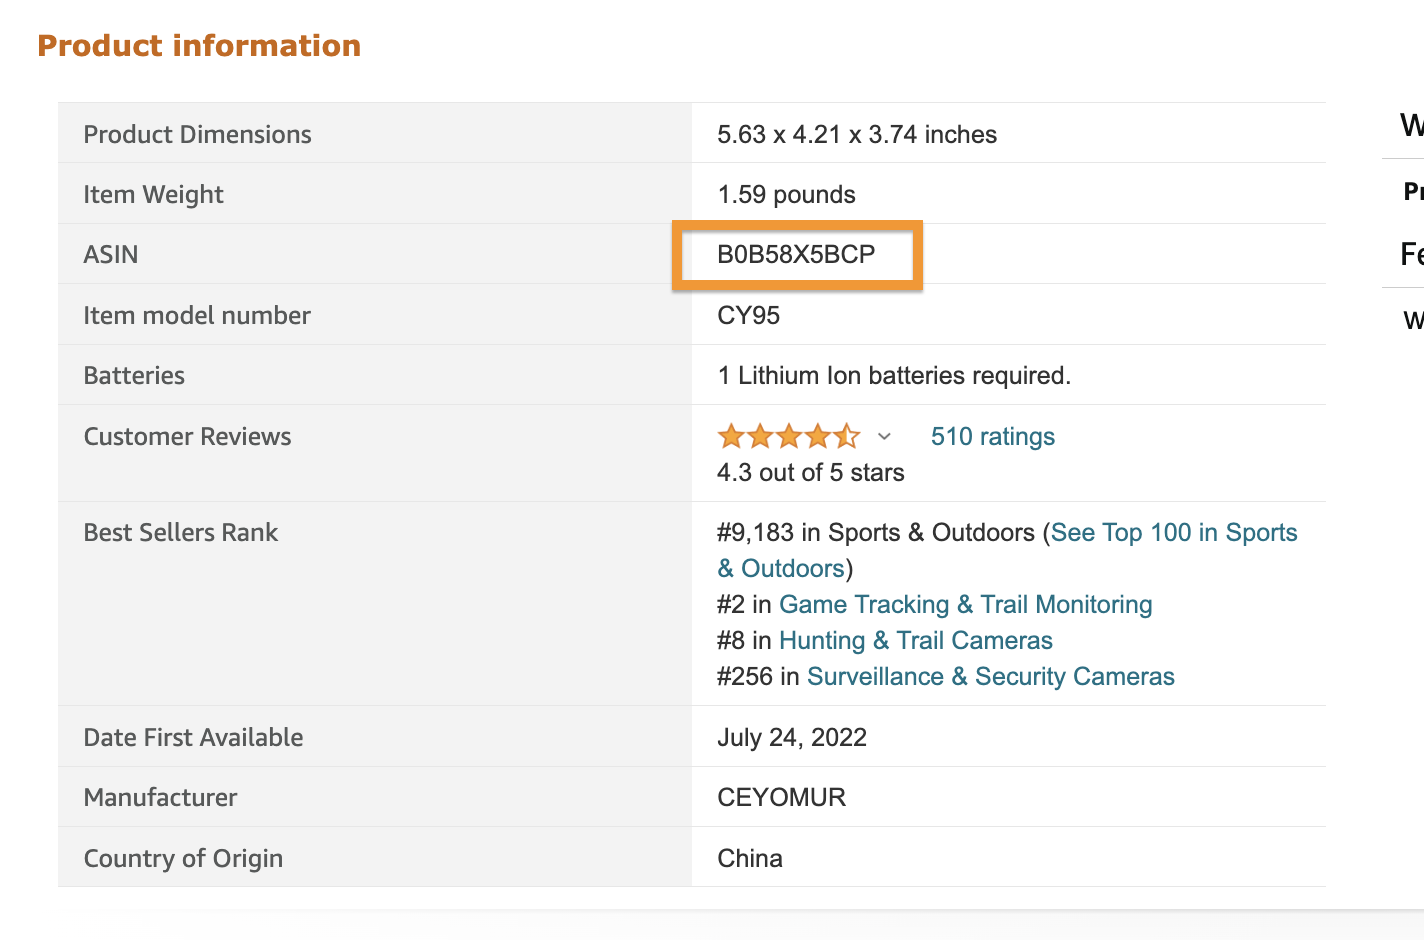
Task: Click the highlighted ASIN value B0B58X5BCP
Action: click(796, 254)
